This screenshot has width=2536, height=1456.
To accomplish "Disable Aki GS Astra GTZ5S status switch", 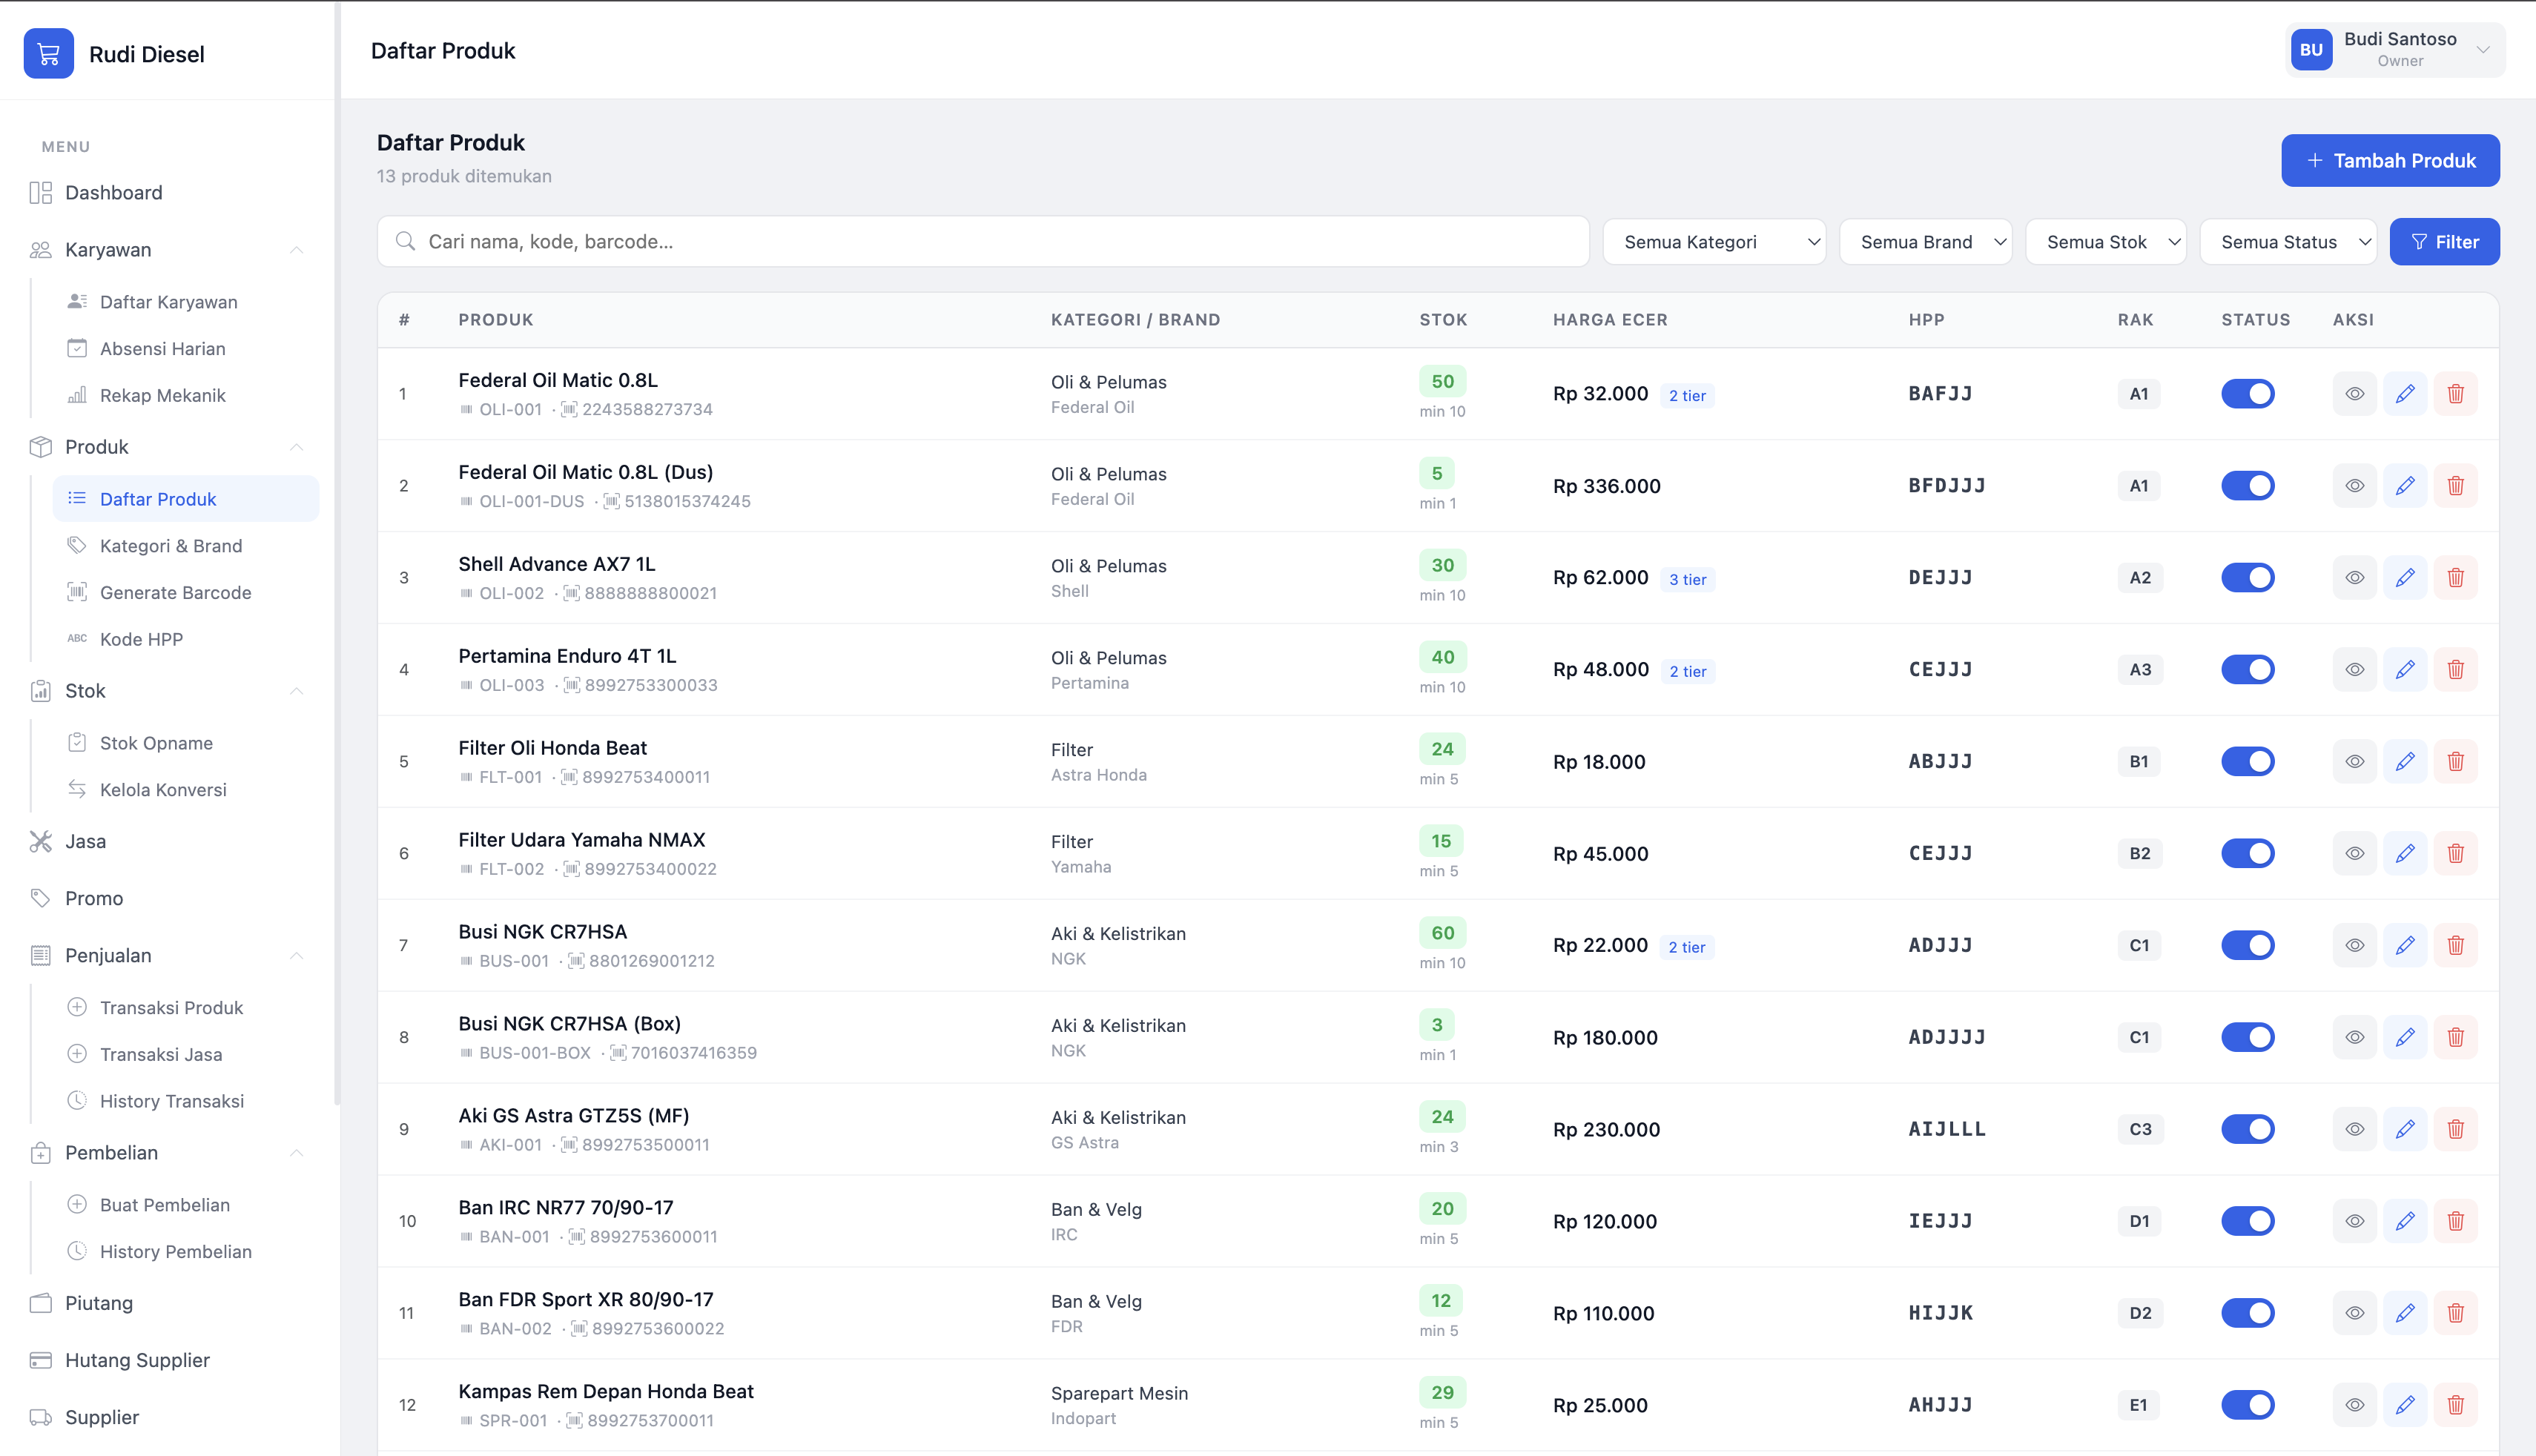I will click(x=2248, y=1130).
